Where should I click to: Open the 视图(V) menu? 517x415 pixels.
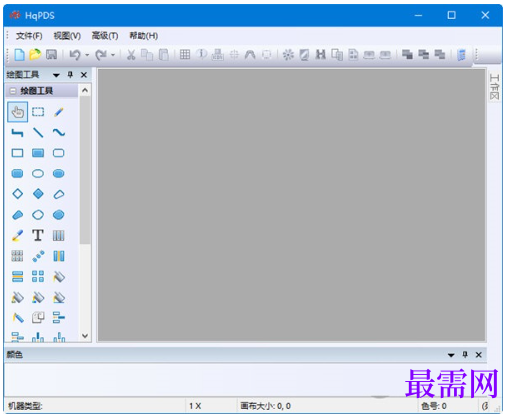coord(67,36)
